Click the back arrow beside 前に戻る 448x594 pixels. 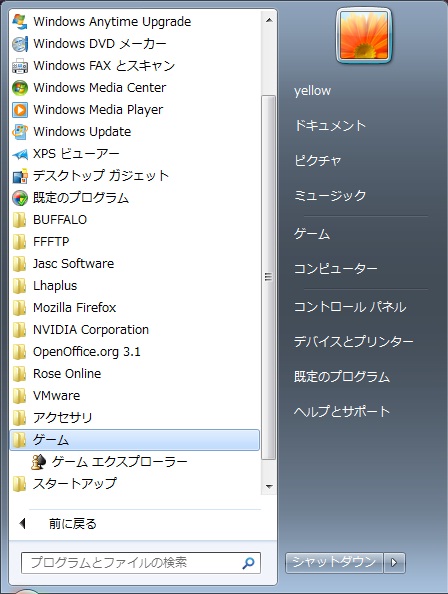tap(22, 524)
